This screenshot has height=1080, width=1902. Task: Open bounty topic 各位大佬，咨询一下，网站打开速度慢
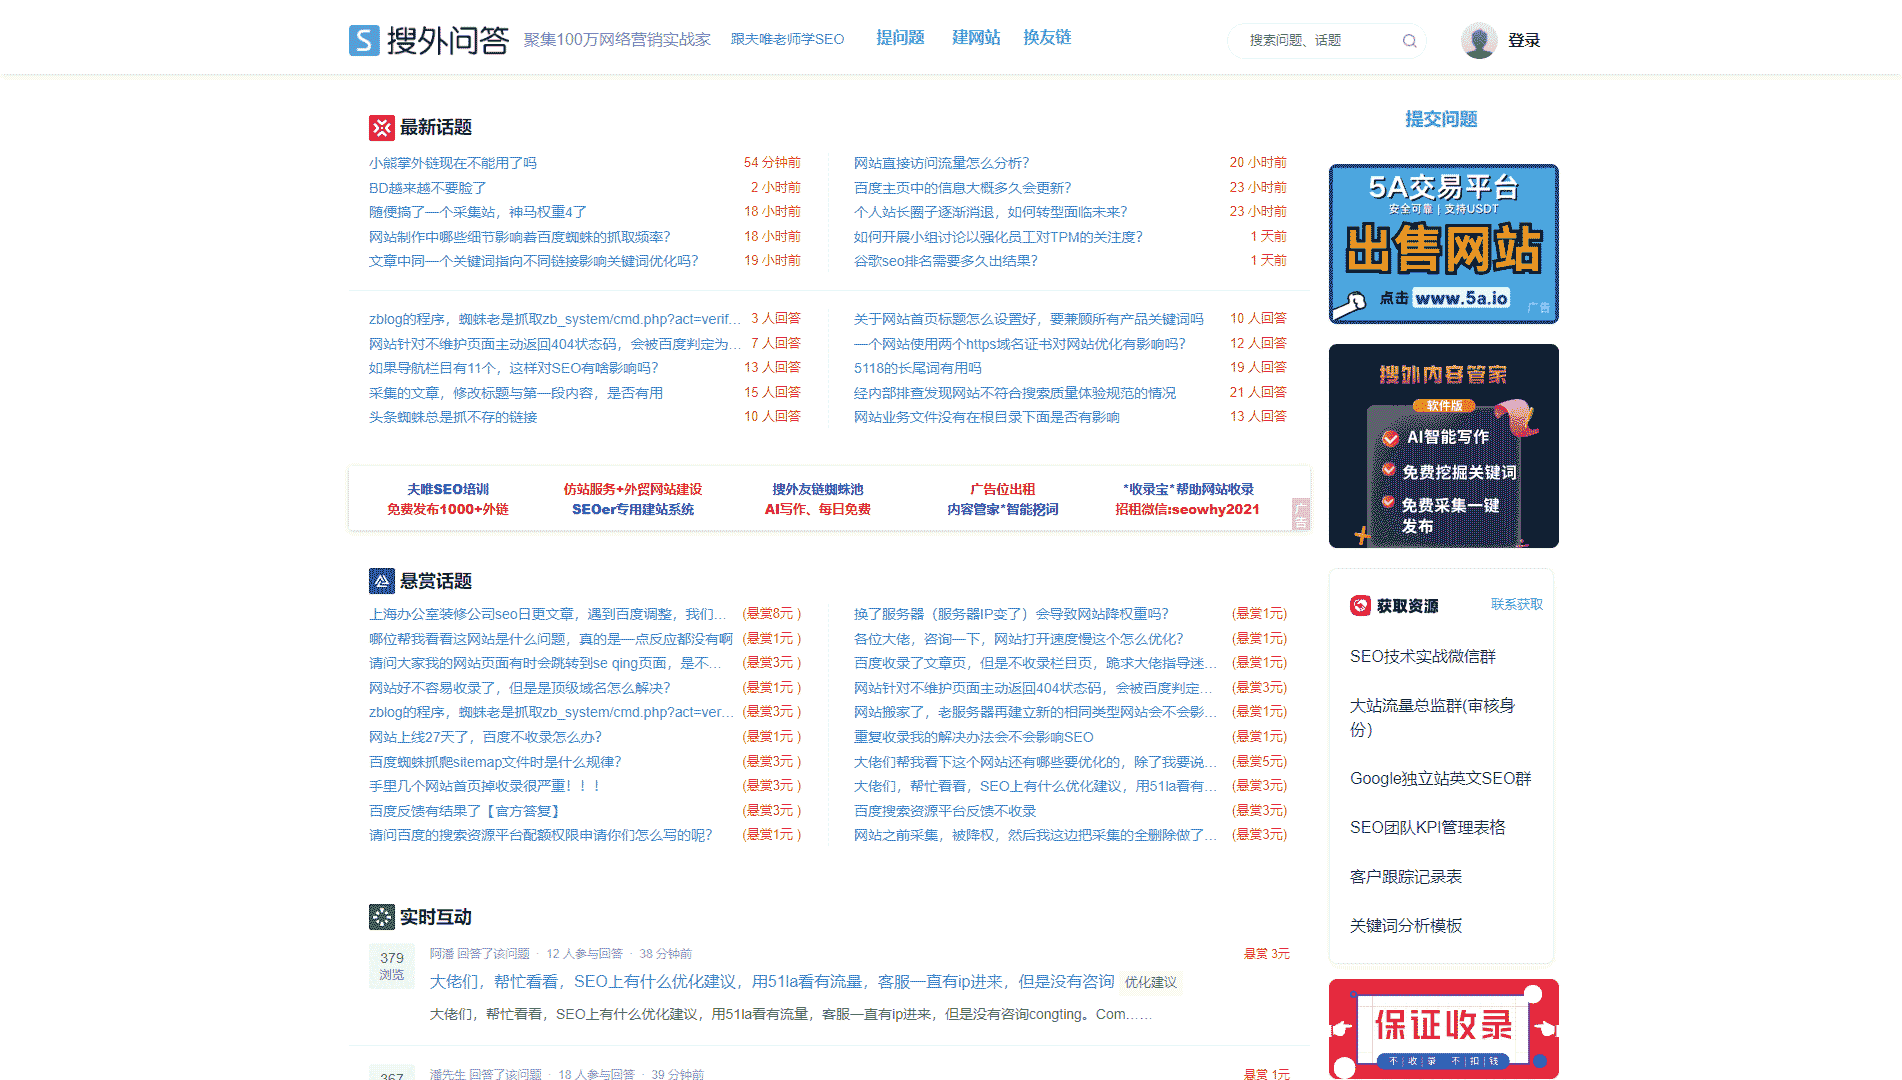1019,639
